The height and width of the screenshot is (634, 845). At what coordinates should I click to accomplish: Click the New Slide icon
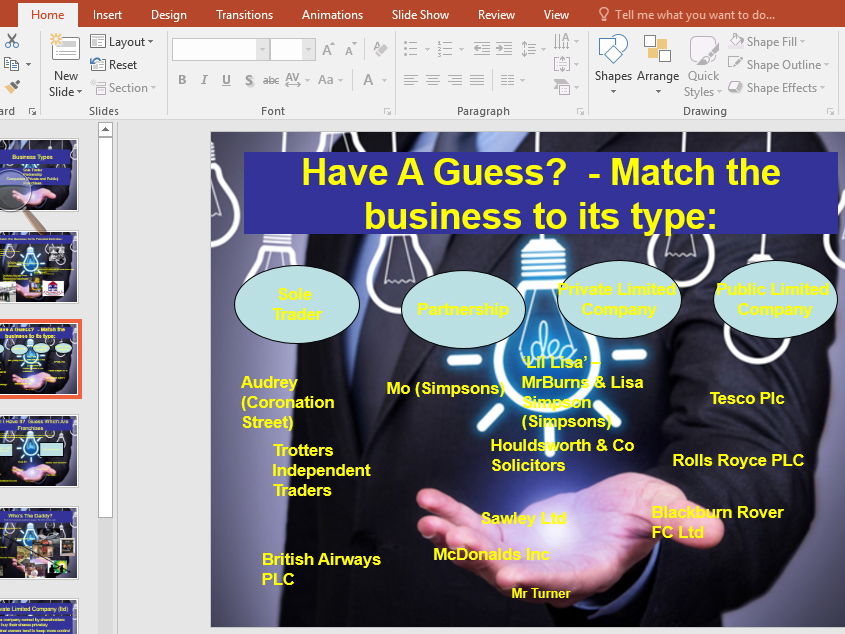point(65,47)
